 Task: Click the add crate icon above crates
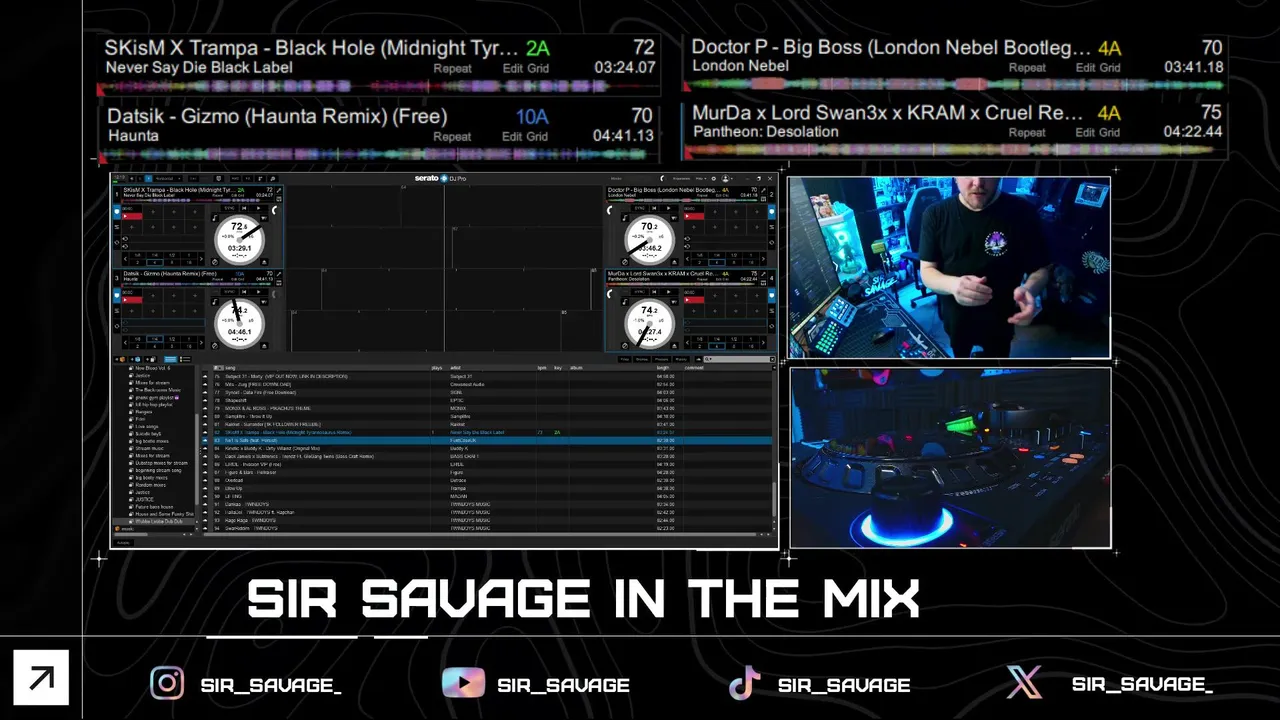pos(120,360)
